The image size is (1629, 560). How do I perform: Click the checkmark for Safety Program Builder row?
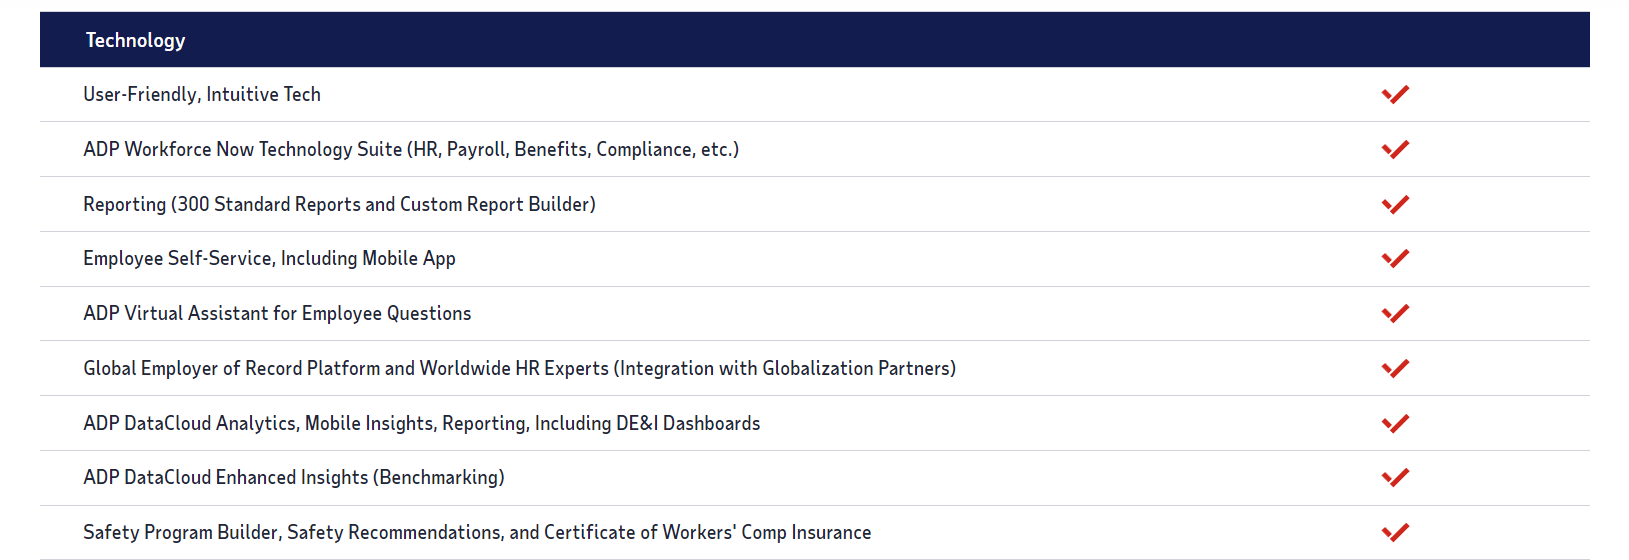pos(1395,532)
